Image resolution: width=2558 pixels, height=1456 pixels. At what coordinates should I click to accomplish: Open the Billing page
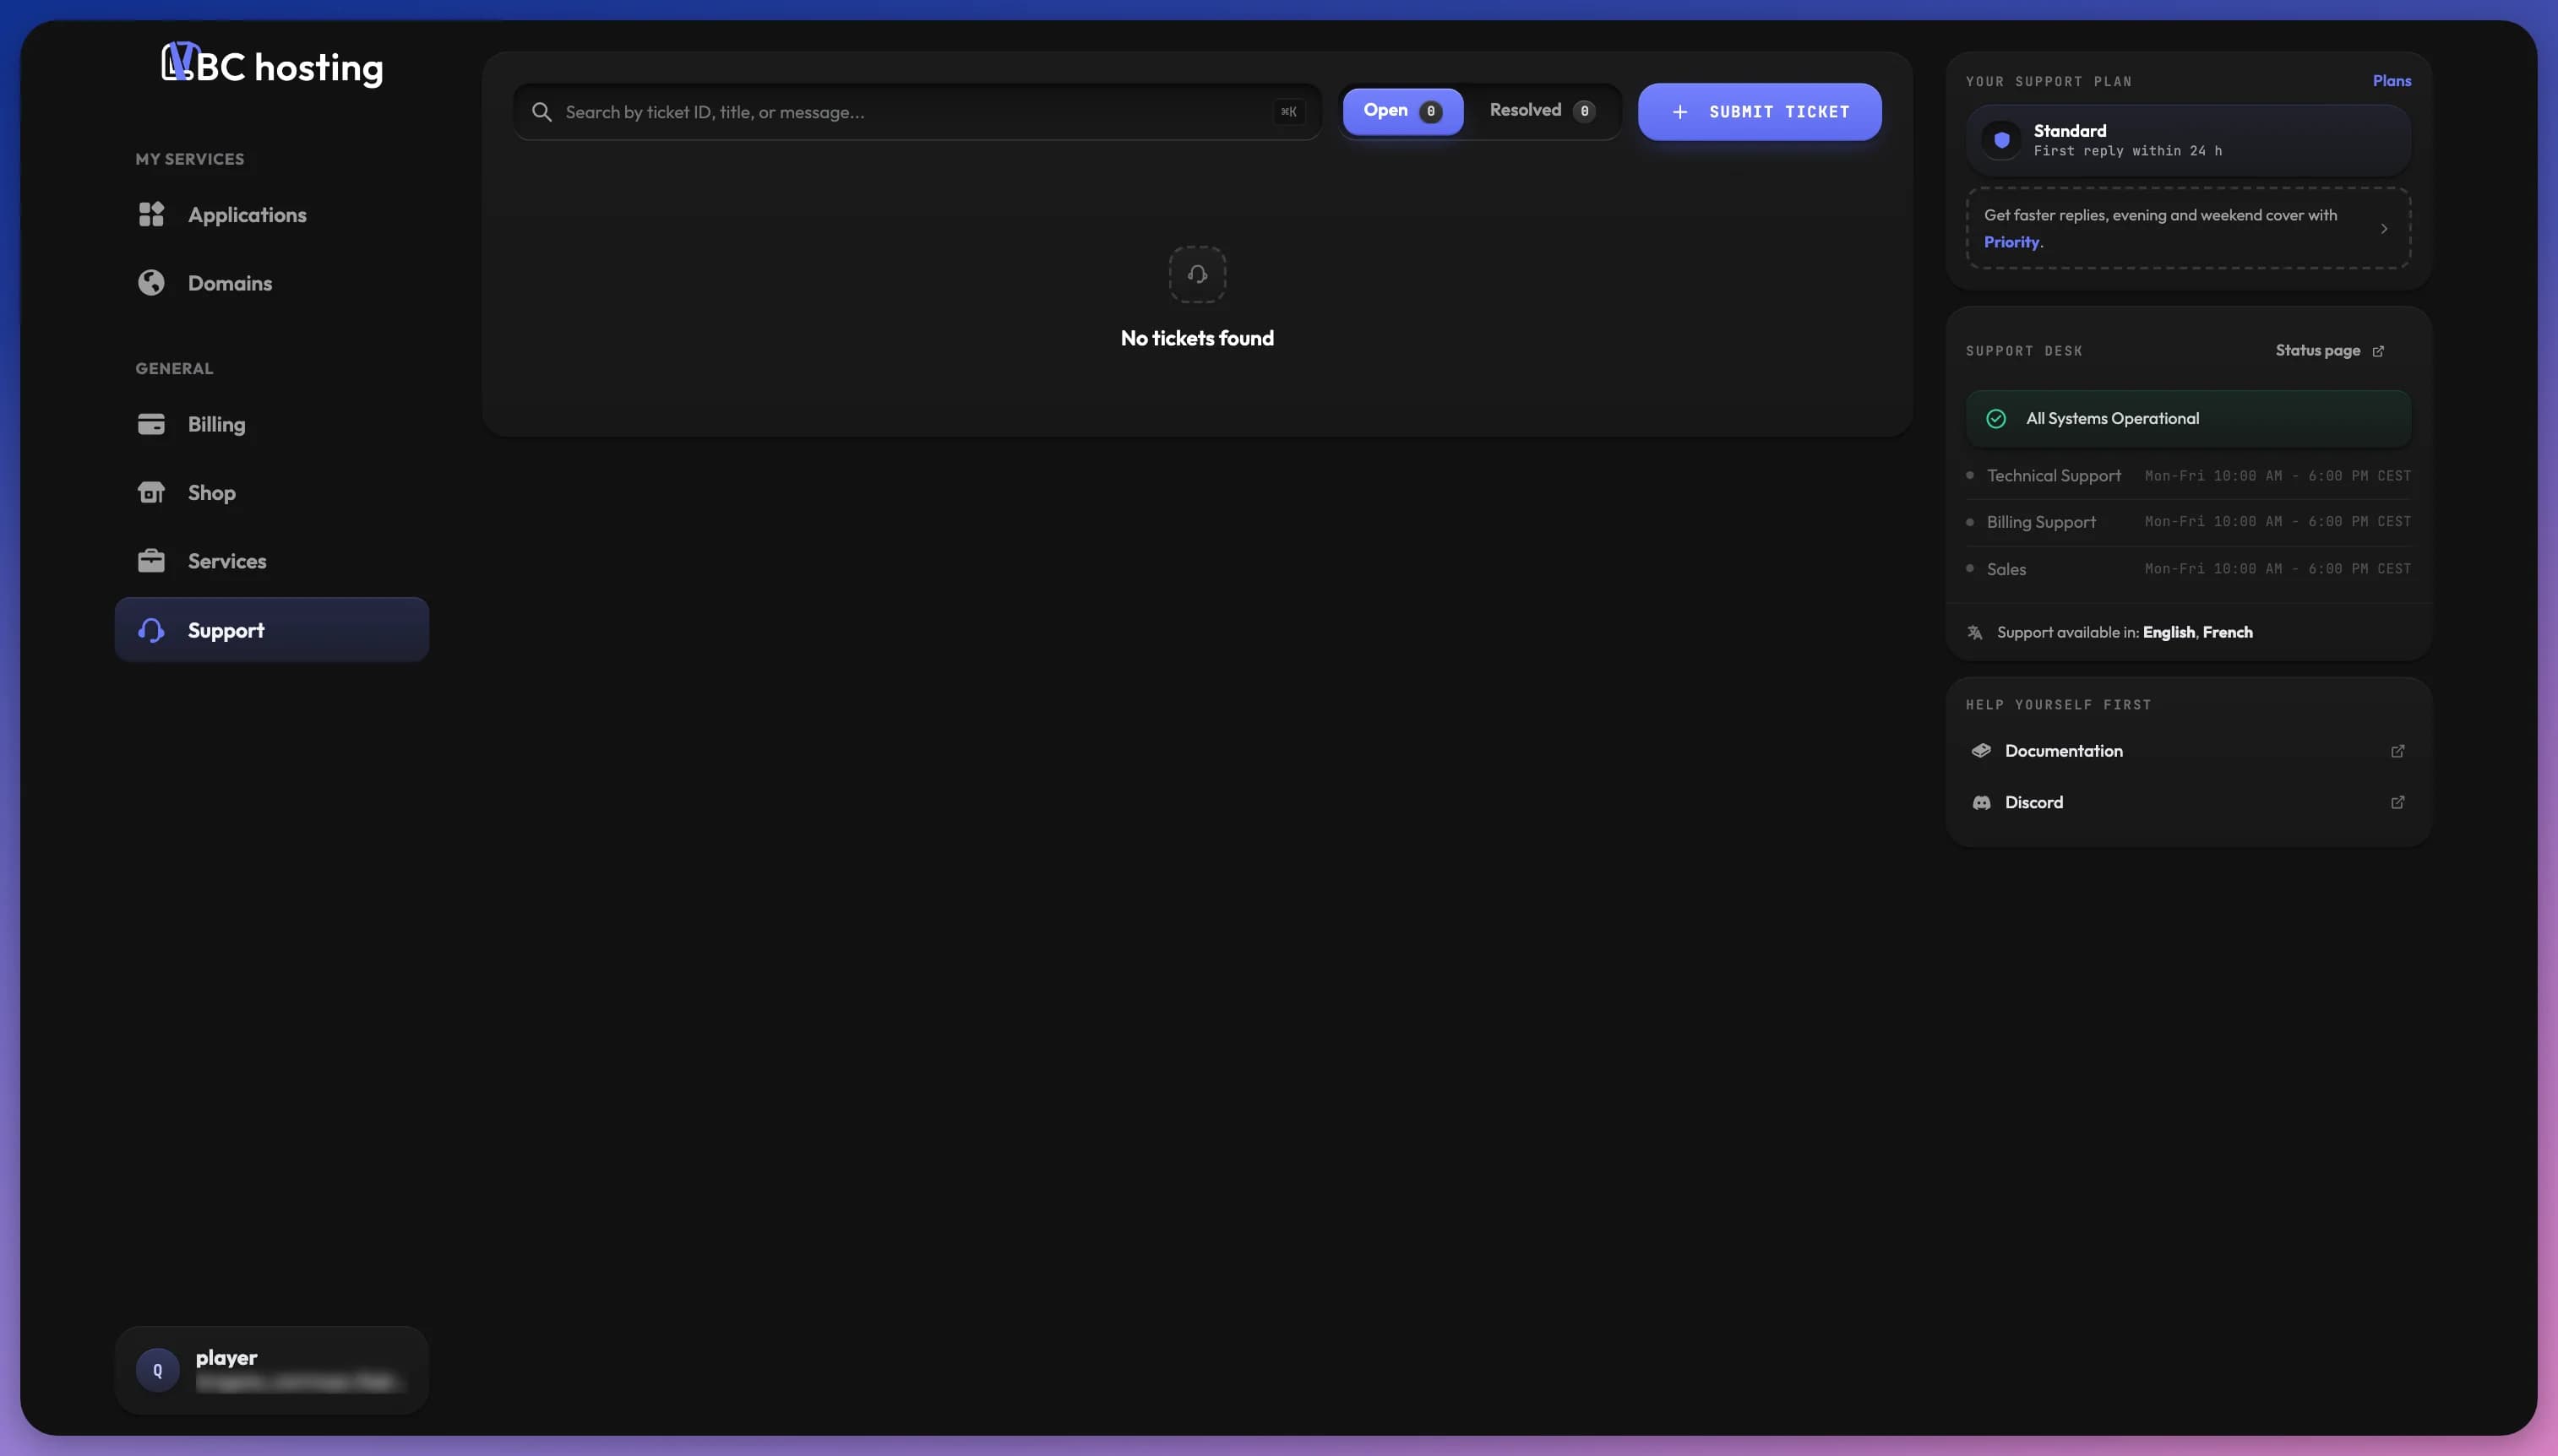272,424
